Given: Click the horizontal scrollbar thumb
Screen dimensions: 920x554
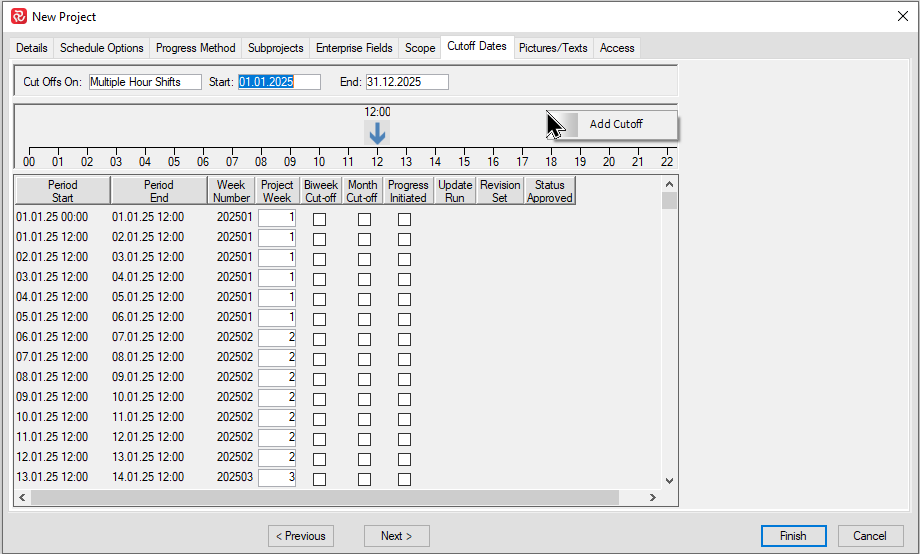Looking at the screenshot, I should [324, 498].
